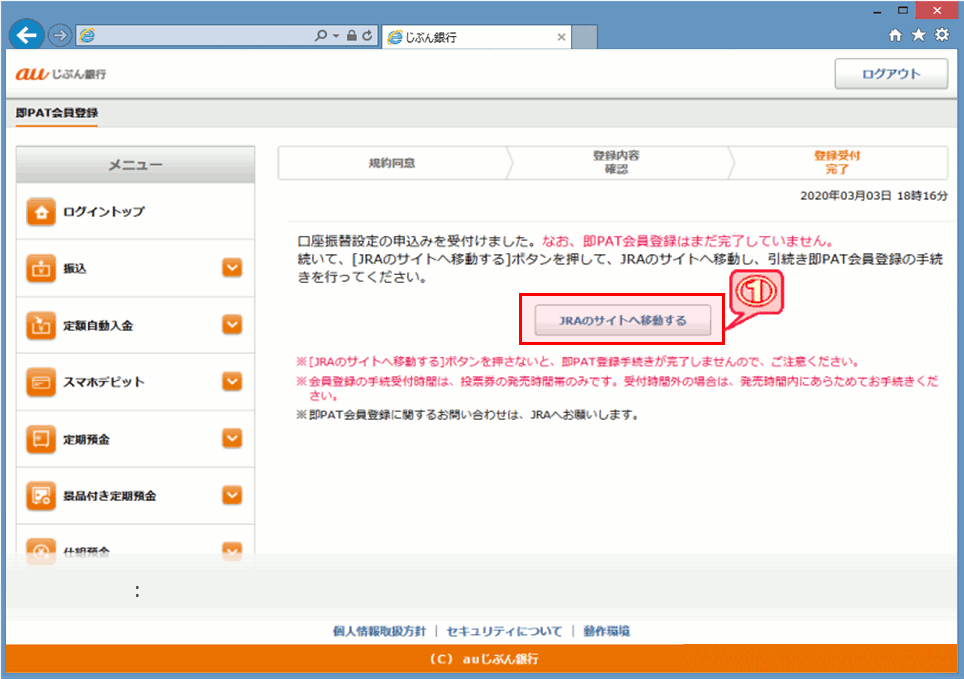
Task: Click the (C) auじぶん銀行 footer text
Action: pos(484,659)
